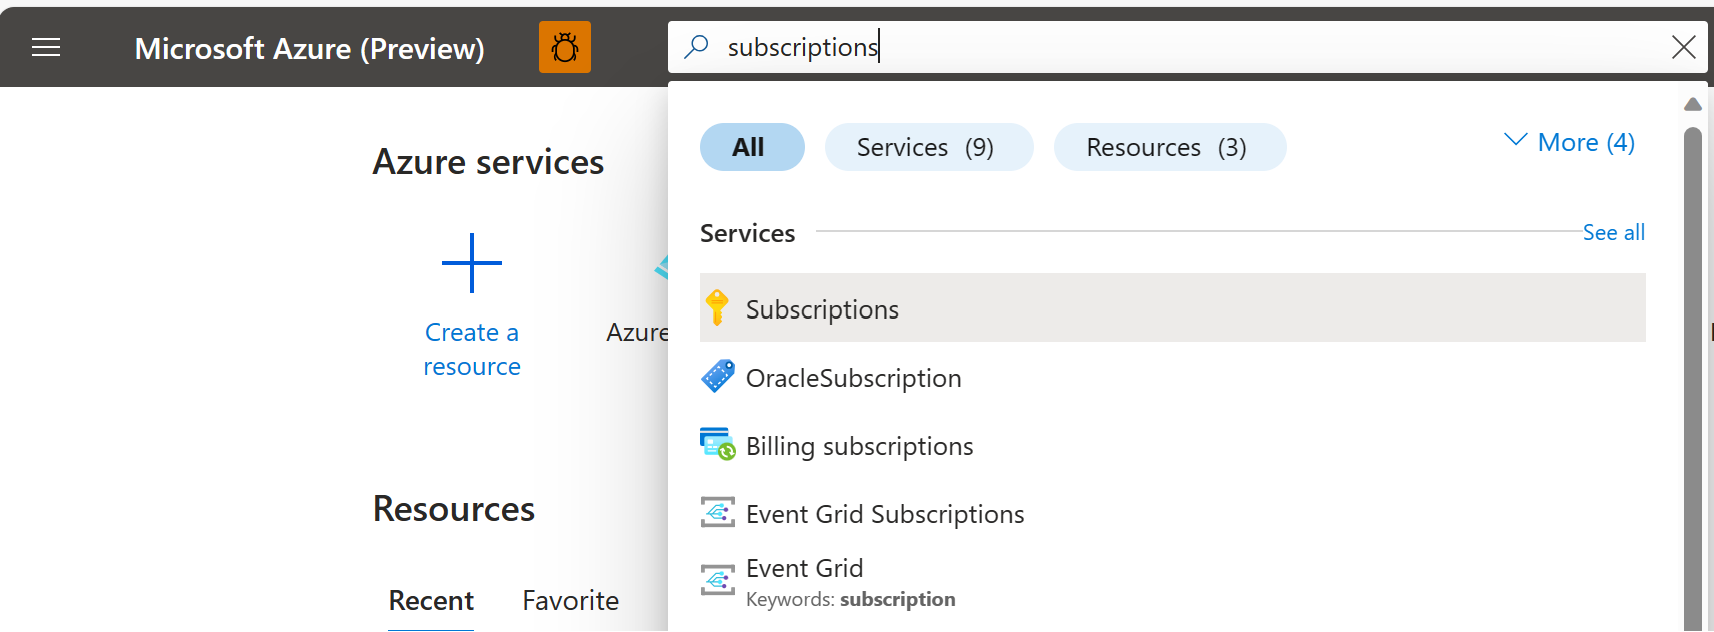This screenshot has width=1714, height=632.
Task: Go to Microsoft Azure (Preview) home
Action: coord(310,48)
